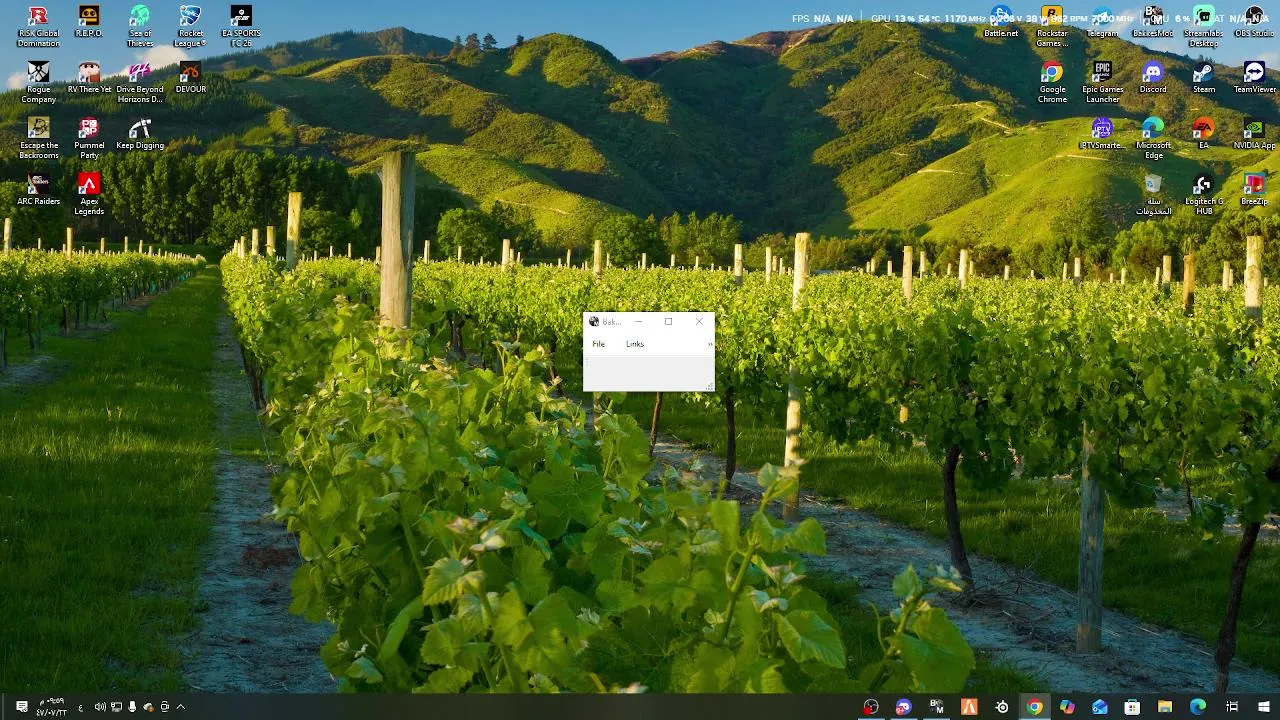Select the Epic Games Launcher icon
The image size is (1280, 720).
[x=1102, y=83]
